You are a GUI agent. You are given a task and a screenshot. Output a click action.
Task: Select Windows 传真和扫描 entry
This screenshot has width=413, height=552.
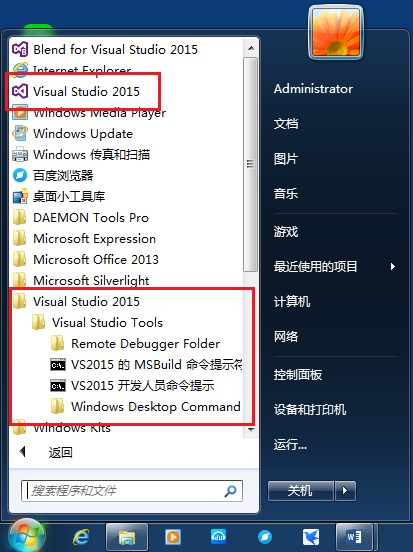click(x=92, y=155)
